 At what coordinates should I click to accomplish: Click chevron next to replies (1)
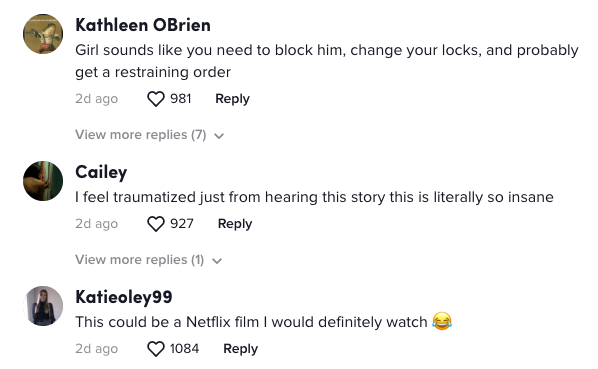217,261
